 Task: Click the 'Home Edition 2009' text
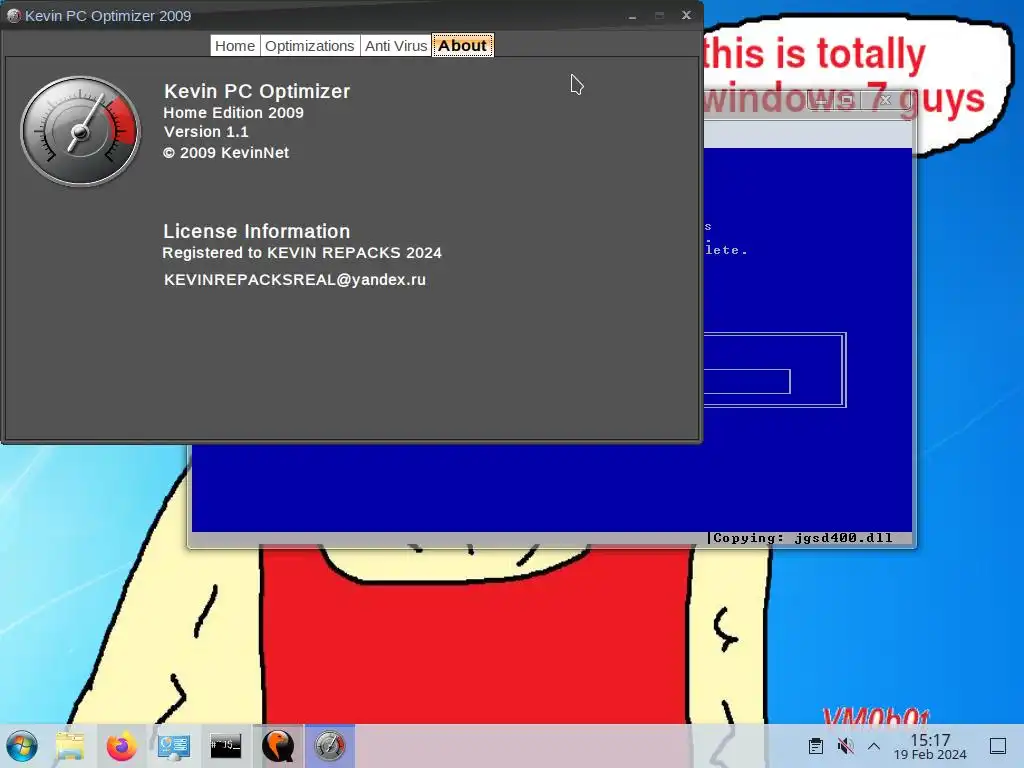click(233, 112)
